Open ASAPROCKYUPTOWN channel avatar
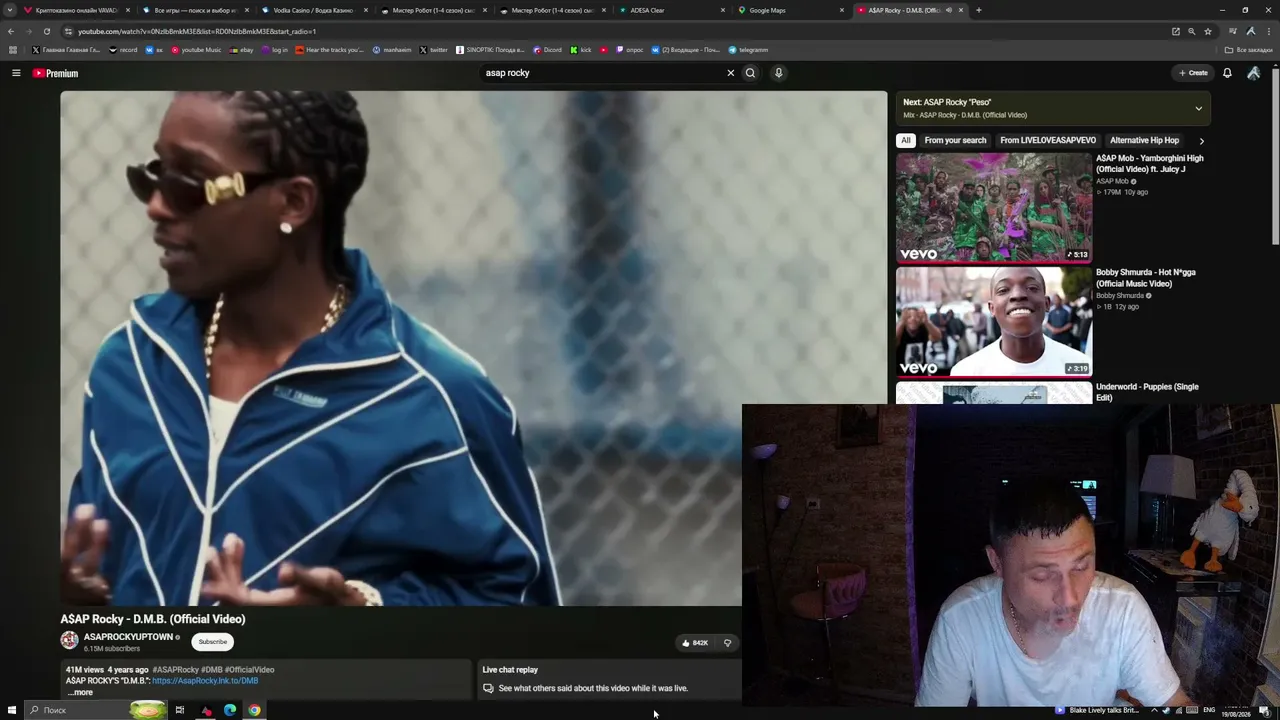 (69, 641)
